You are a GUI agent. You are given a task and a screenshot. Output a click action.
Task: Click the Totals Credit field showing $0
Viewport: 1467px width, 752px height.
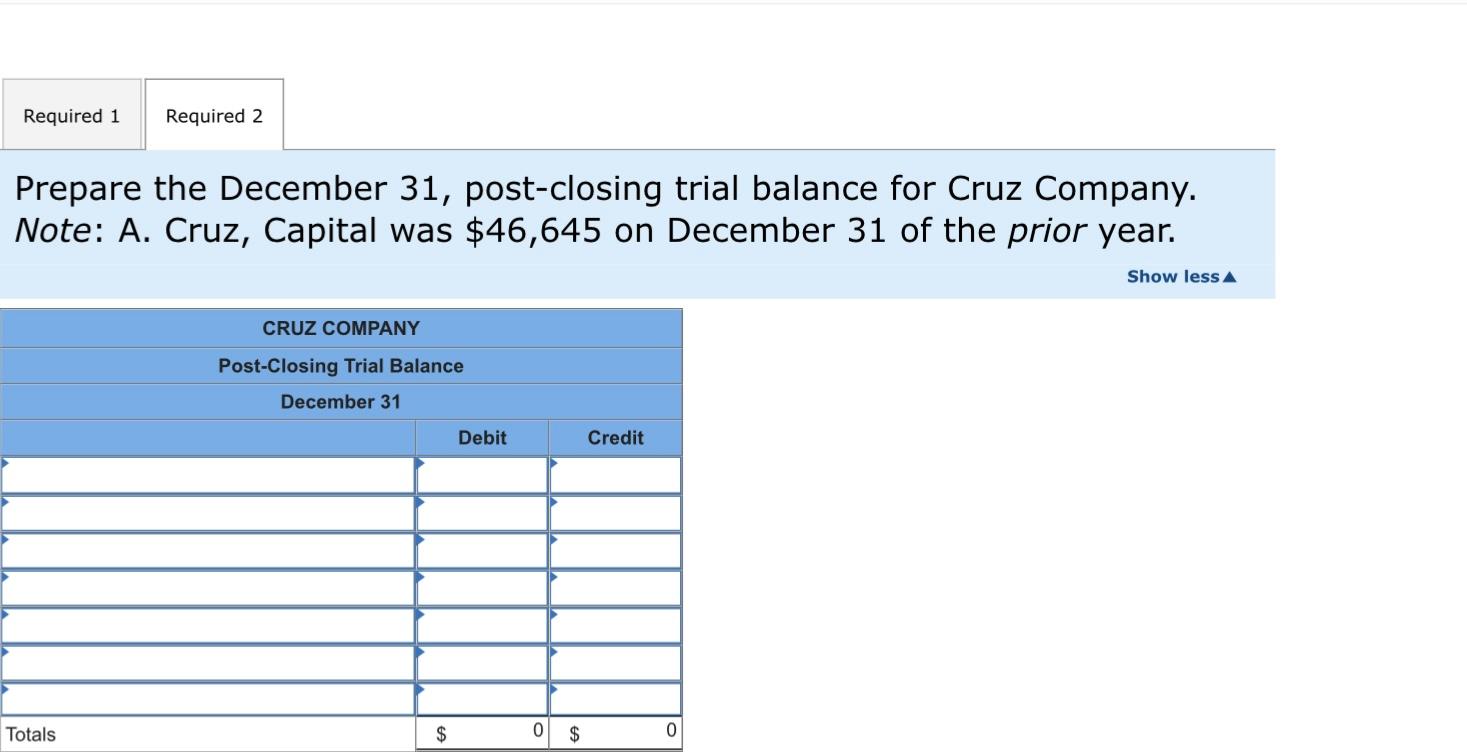614,732
